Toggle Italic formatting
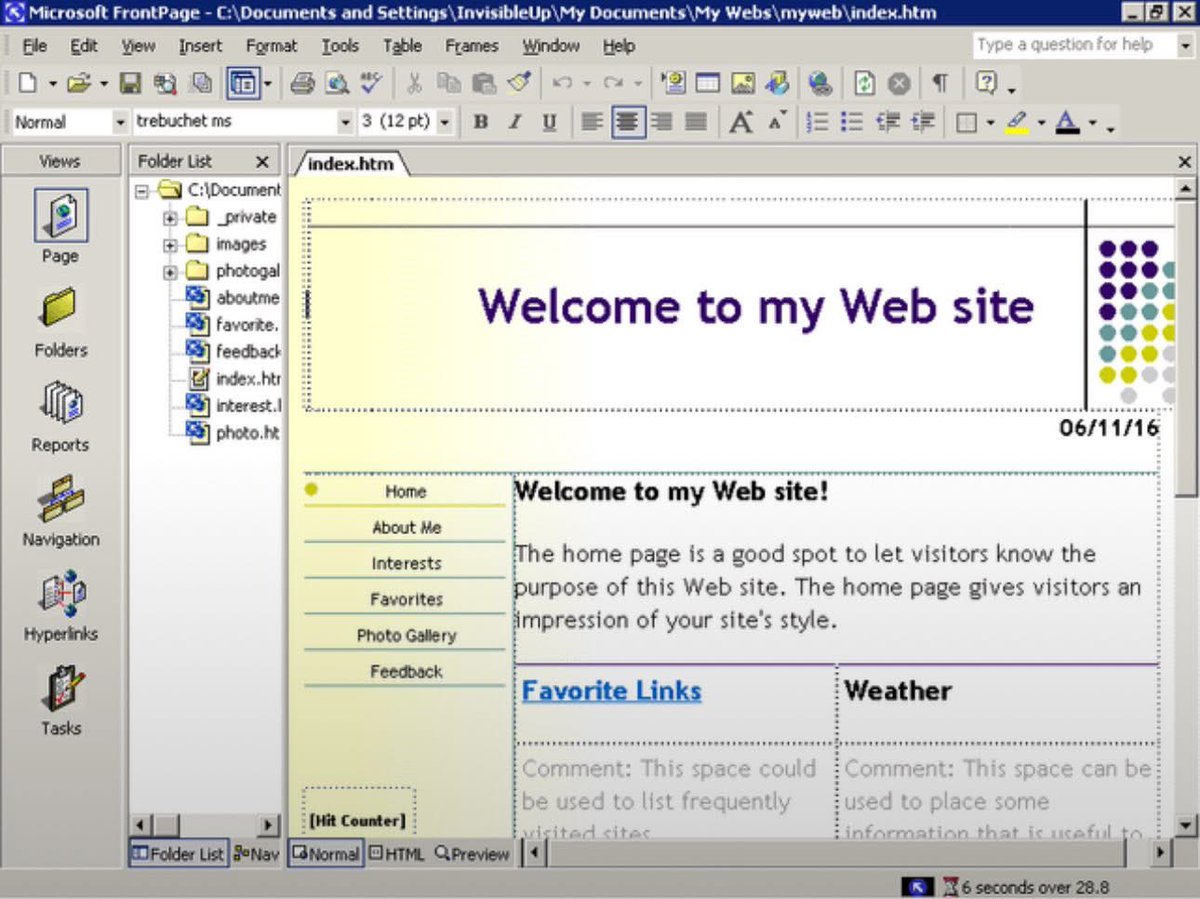1200x899 pixels. click(515, 122)
